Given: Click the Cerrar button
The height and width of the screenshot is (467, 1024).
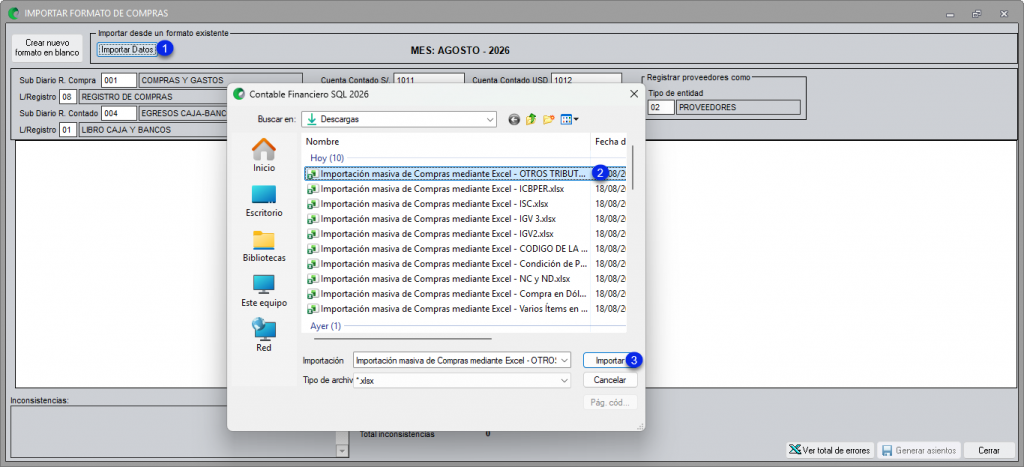Looking at the screenshot, I should point(989,451).
